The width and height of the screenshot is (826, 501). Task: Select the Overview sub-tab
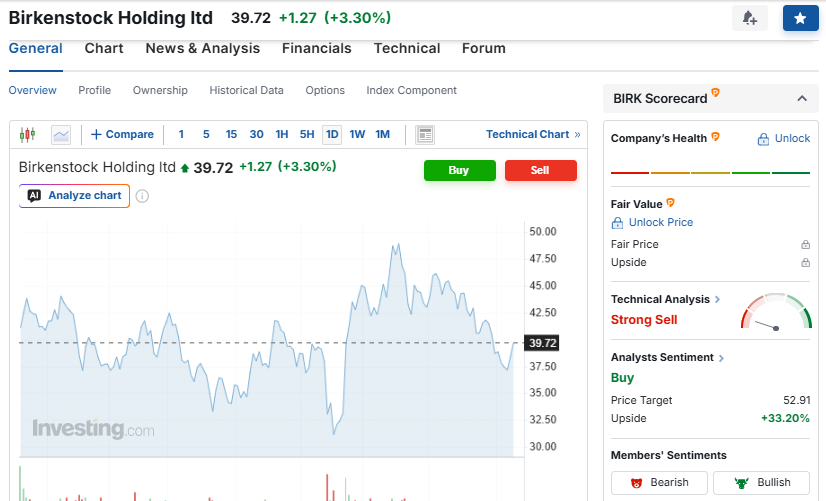click(33, 90)
